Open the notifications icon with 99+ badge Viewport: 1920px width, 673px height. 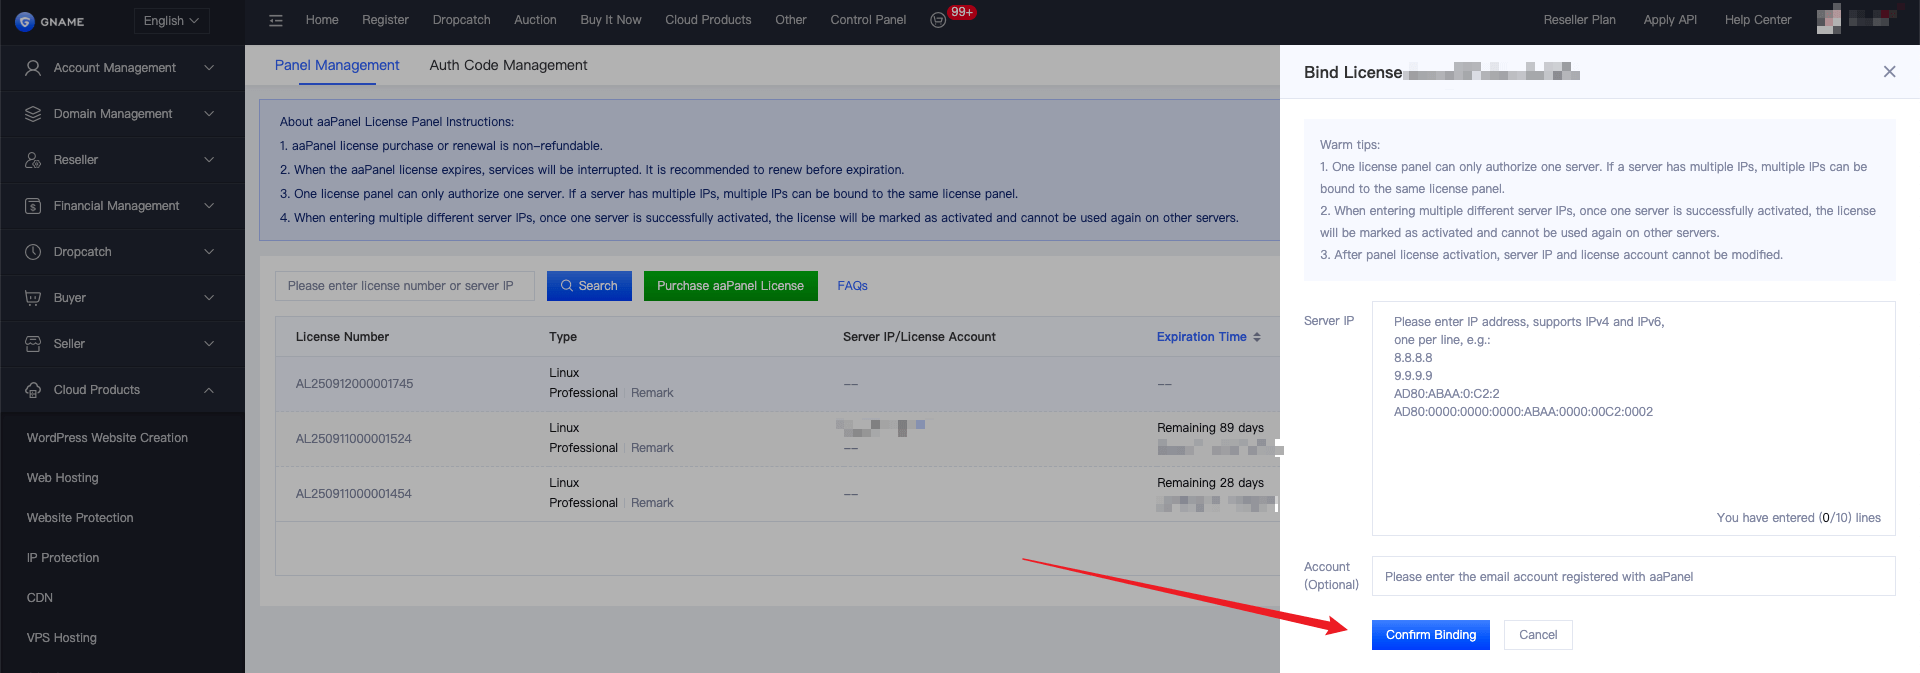(x=938, y=20)
